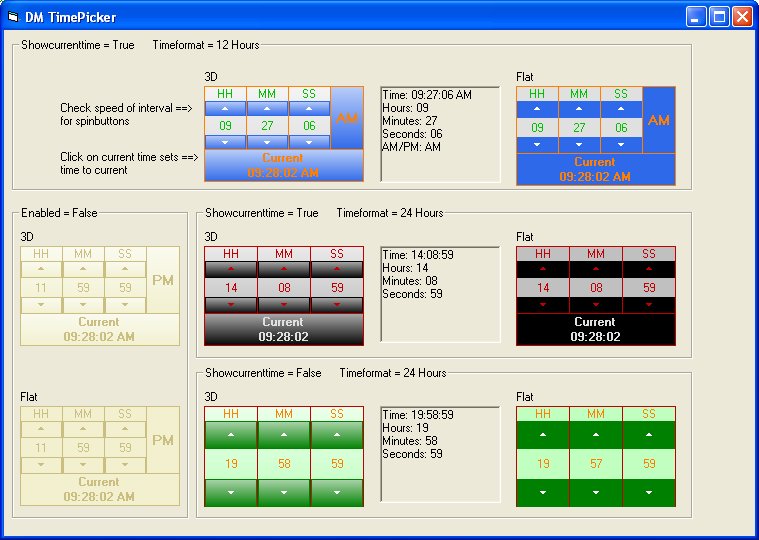Increase hours in gray 3D 24-hour picker
The height and width of the screenshot is (540, 759).
coord(231,269)
